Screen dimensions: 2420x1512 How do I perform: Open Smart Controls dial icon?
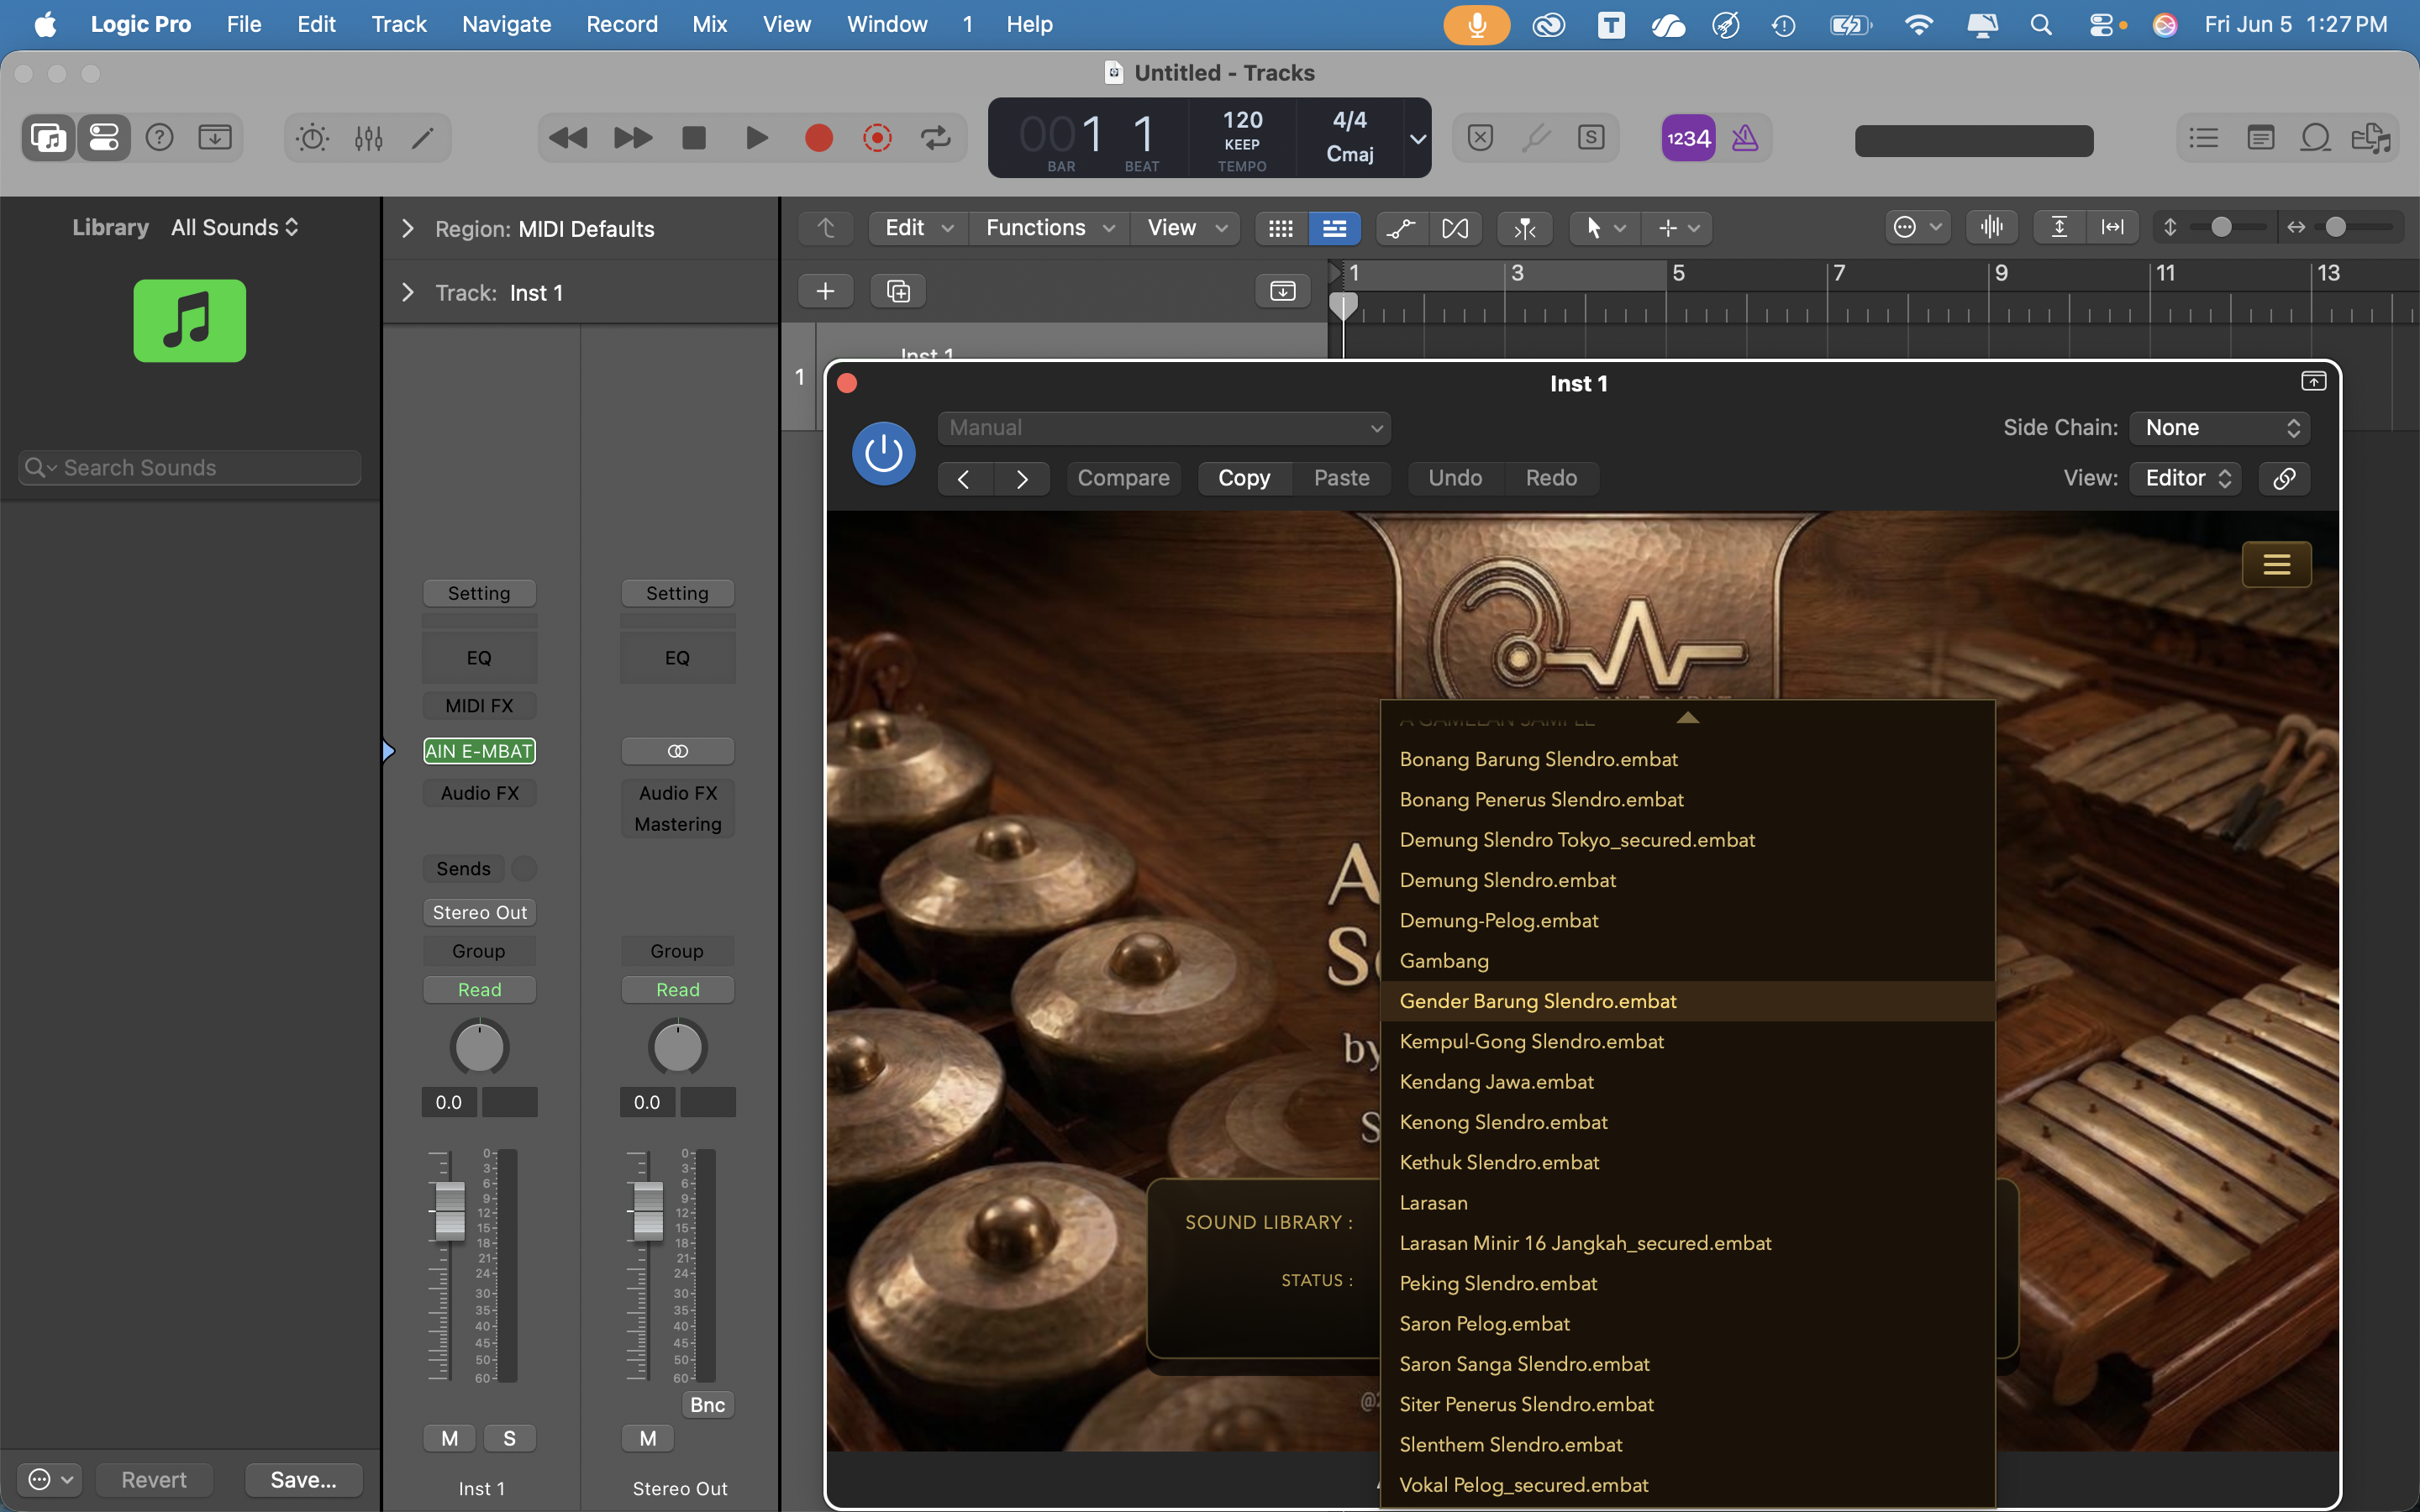(312, 137)
